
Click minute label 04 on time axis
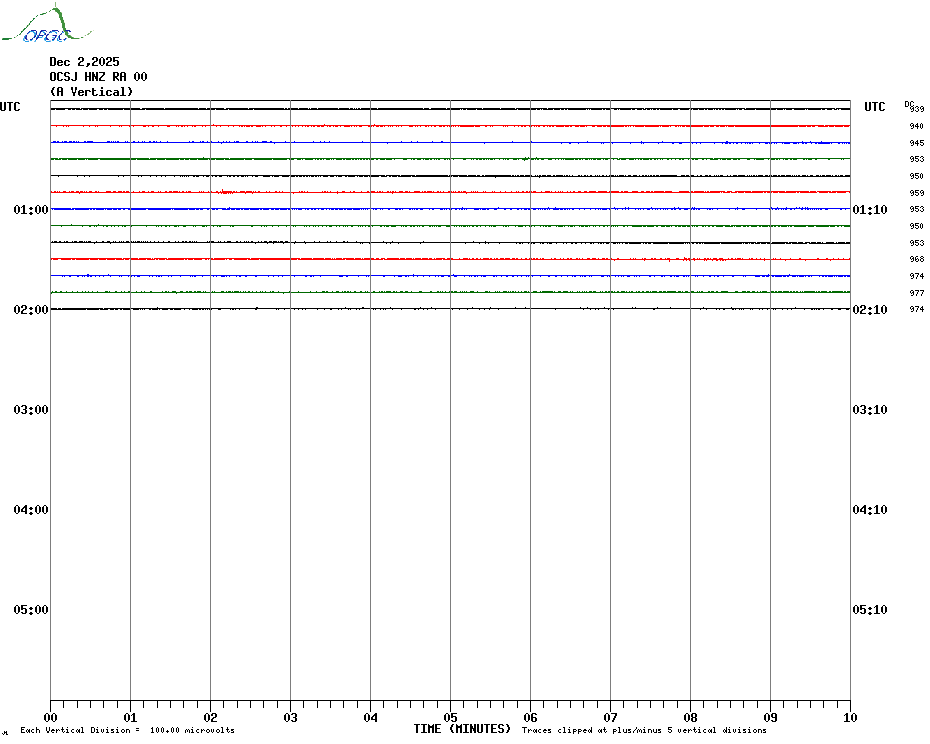tap(371, 717)
